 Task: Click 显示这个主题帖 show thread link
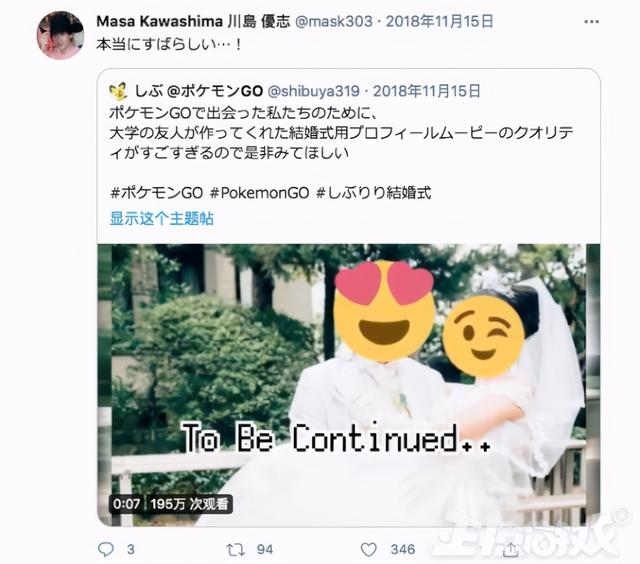[162, 218]
